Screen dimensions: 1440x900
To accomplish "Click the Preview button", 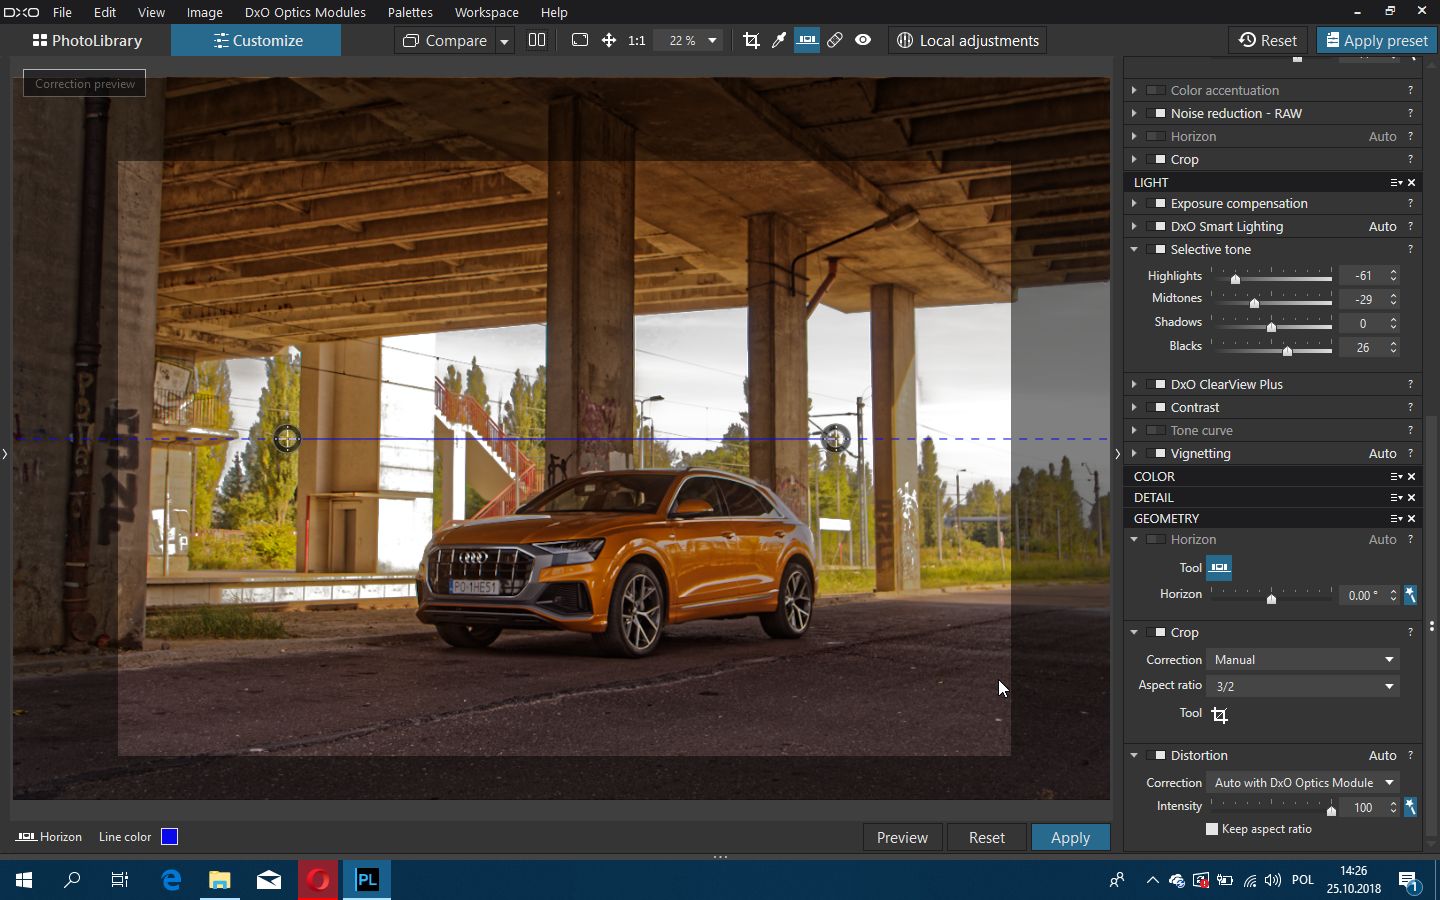I will point(902,837).
